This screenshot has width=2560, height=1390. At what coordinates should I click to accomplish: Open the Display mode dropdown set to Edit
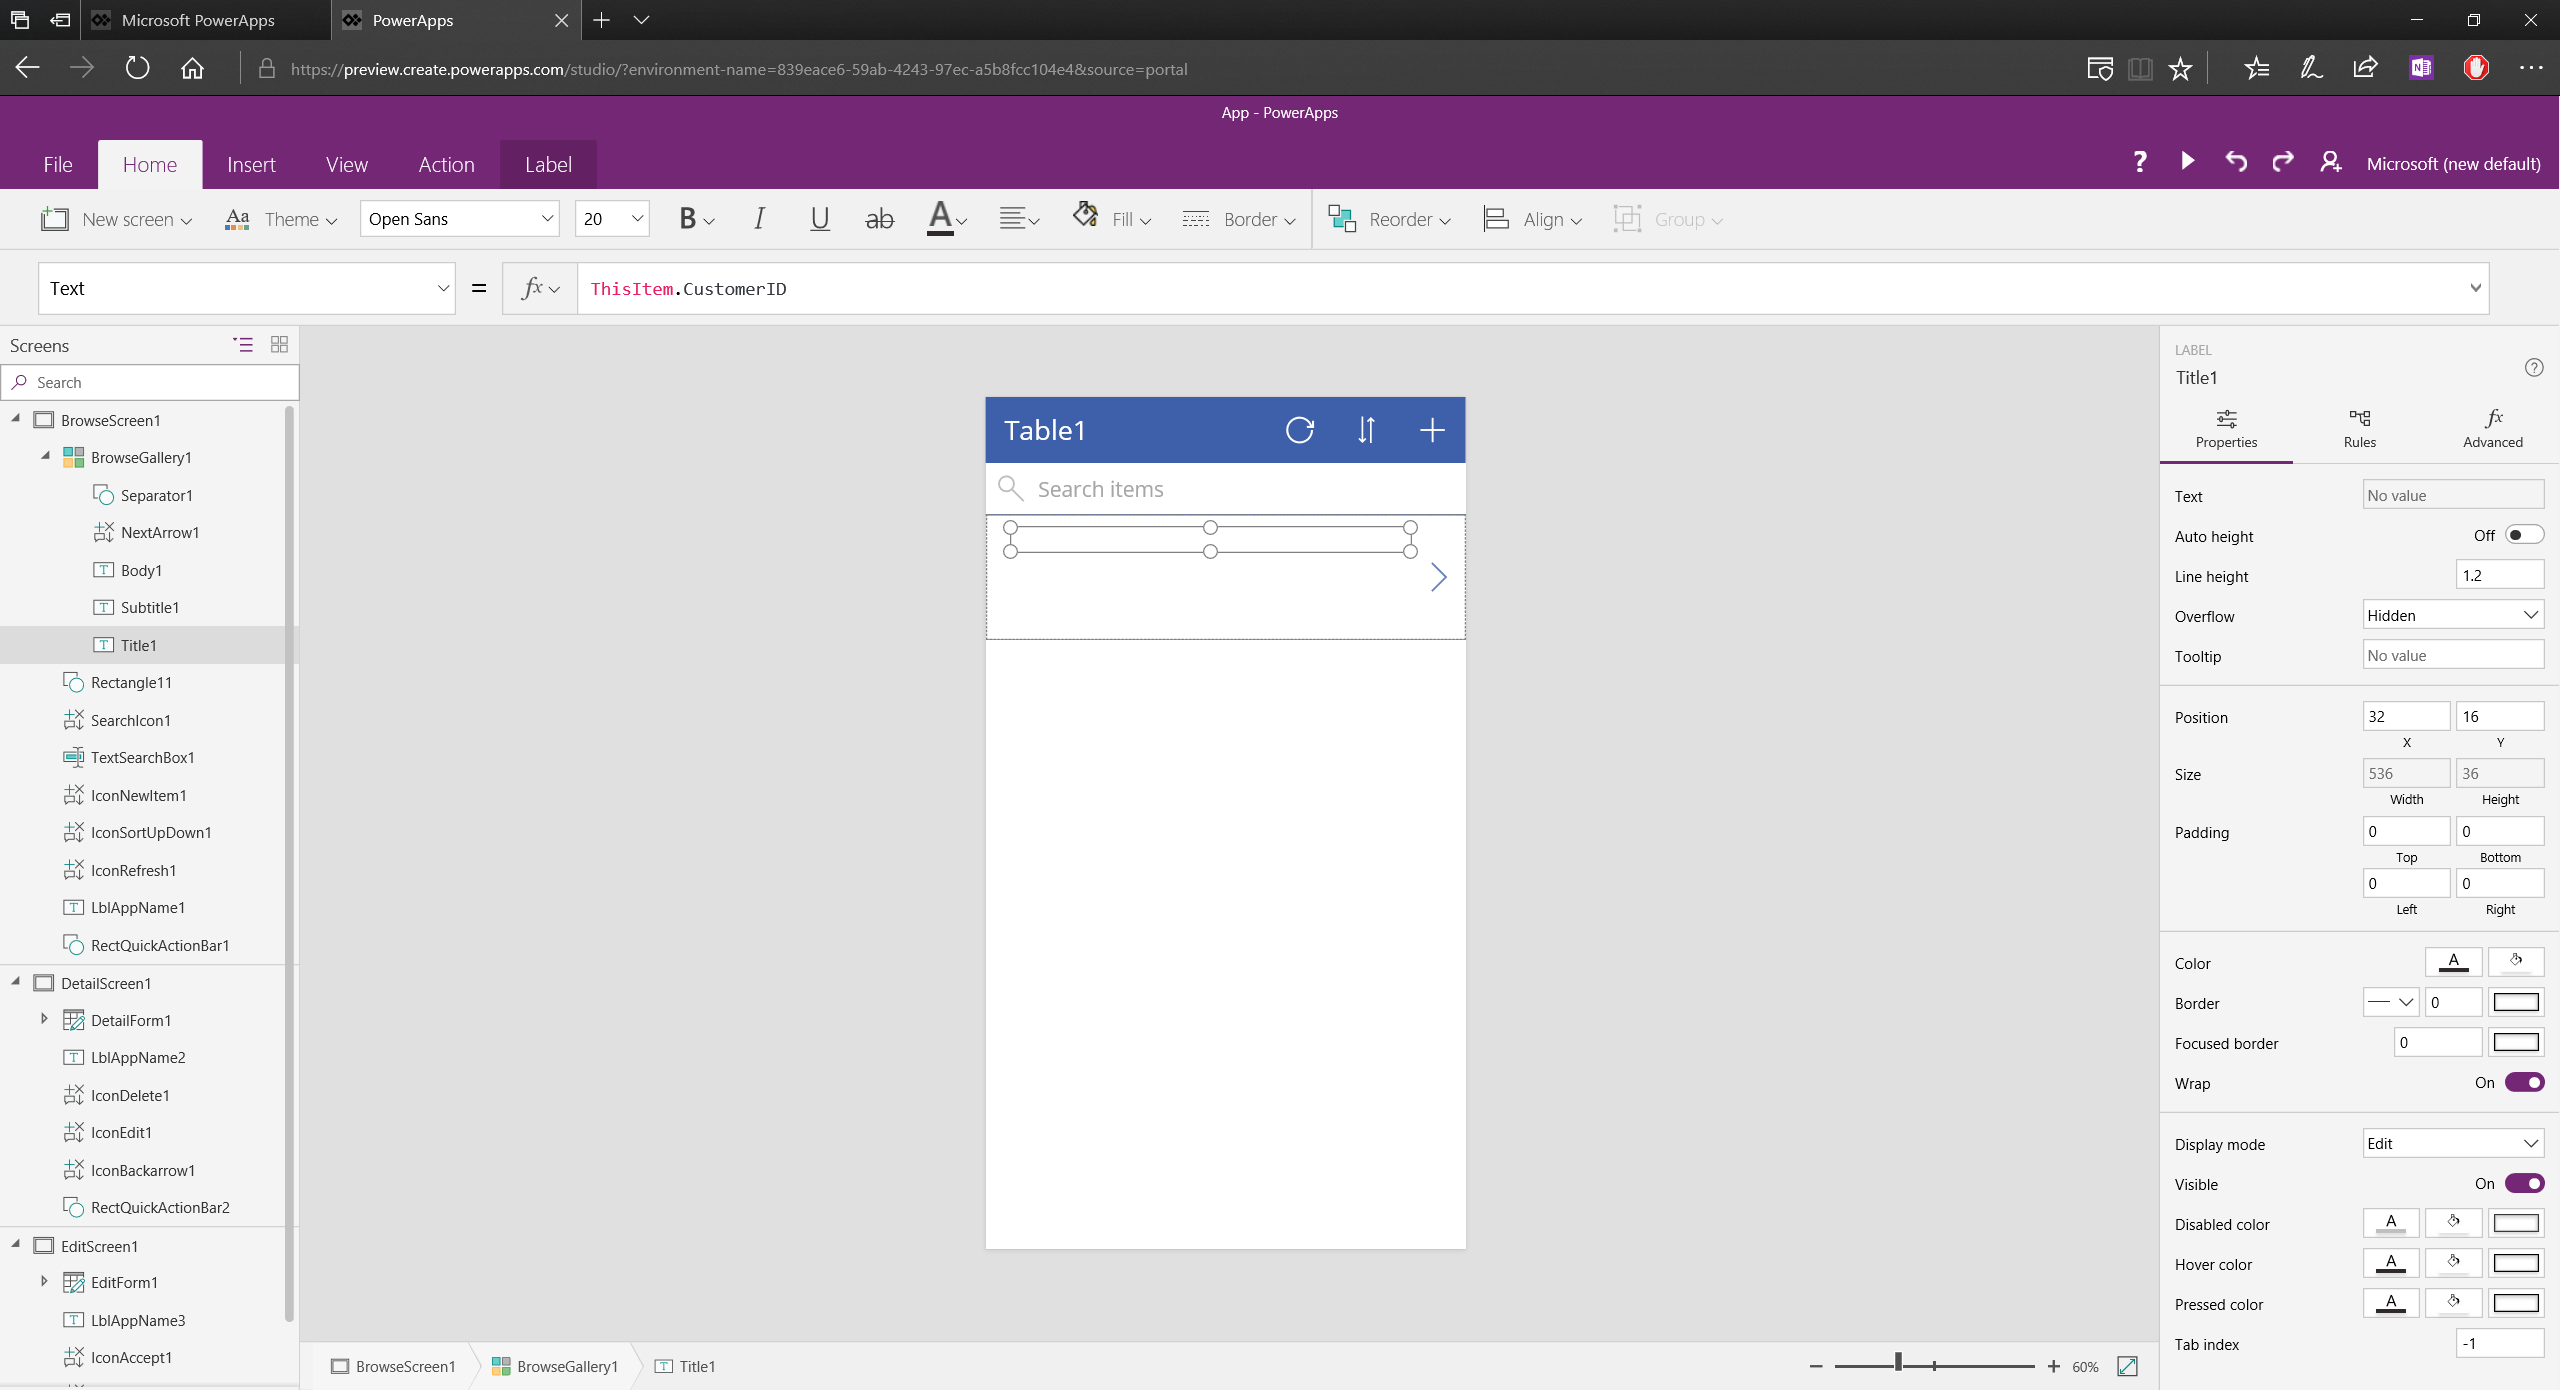(x=2453, y=1143)
